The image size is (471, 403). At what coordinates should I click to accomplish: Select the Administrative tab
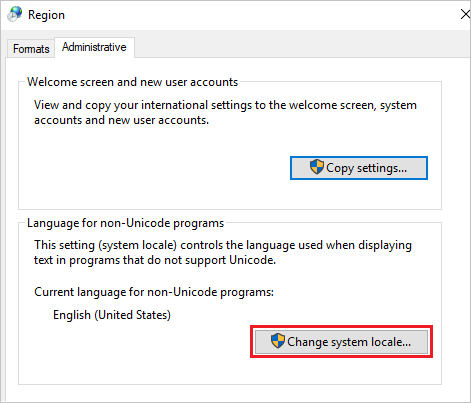pyautogui.click(x=94, y=47)
